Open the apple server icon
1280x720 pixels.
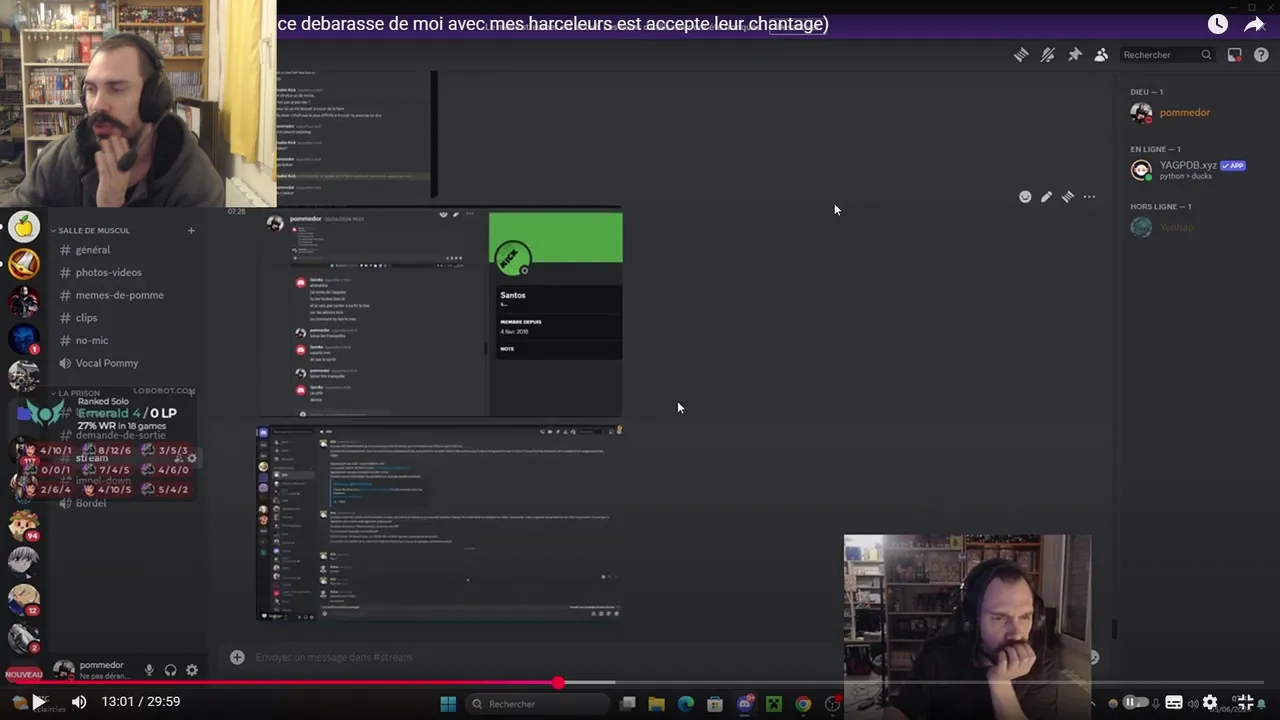(24, 227)
